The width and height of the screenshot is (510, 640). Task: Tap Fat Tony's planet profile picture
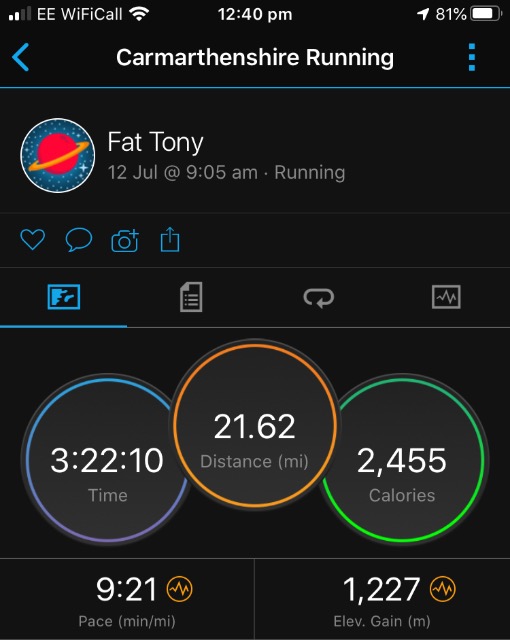pyautogui.click(x=58, y=156)
